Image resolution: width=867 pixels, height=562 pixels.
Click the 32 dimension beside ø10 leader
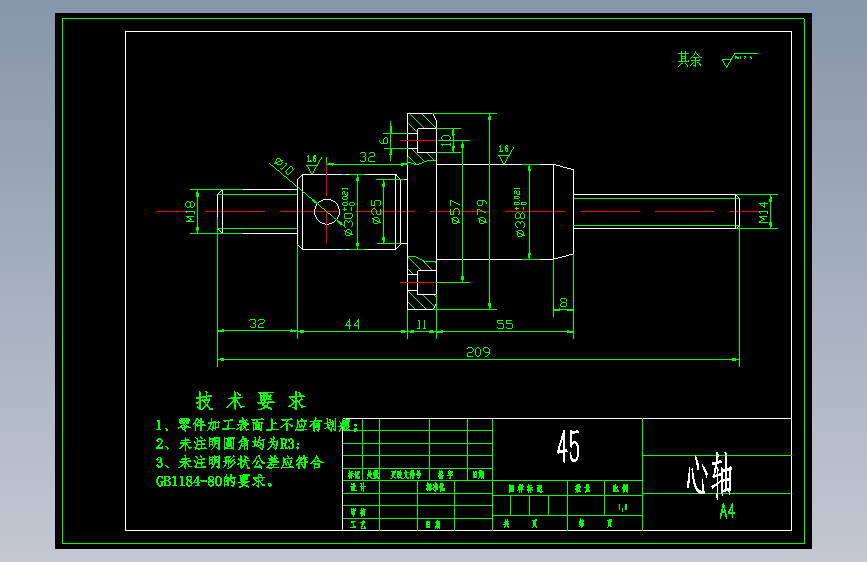[x=368, y=157]
